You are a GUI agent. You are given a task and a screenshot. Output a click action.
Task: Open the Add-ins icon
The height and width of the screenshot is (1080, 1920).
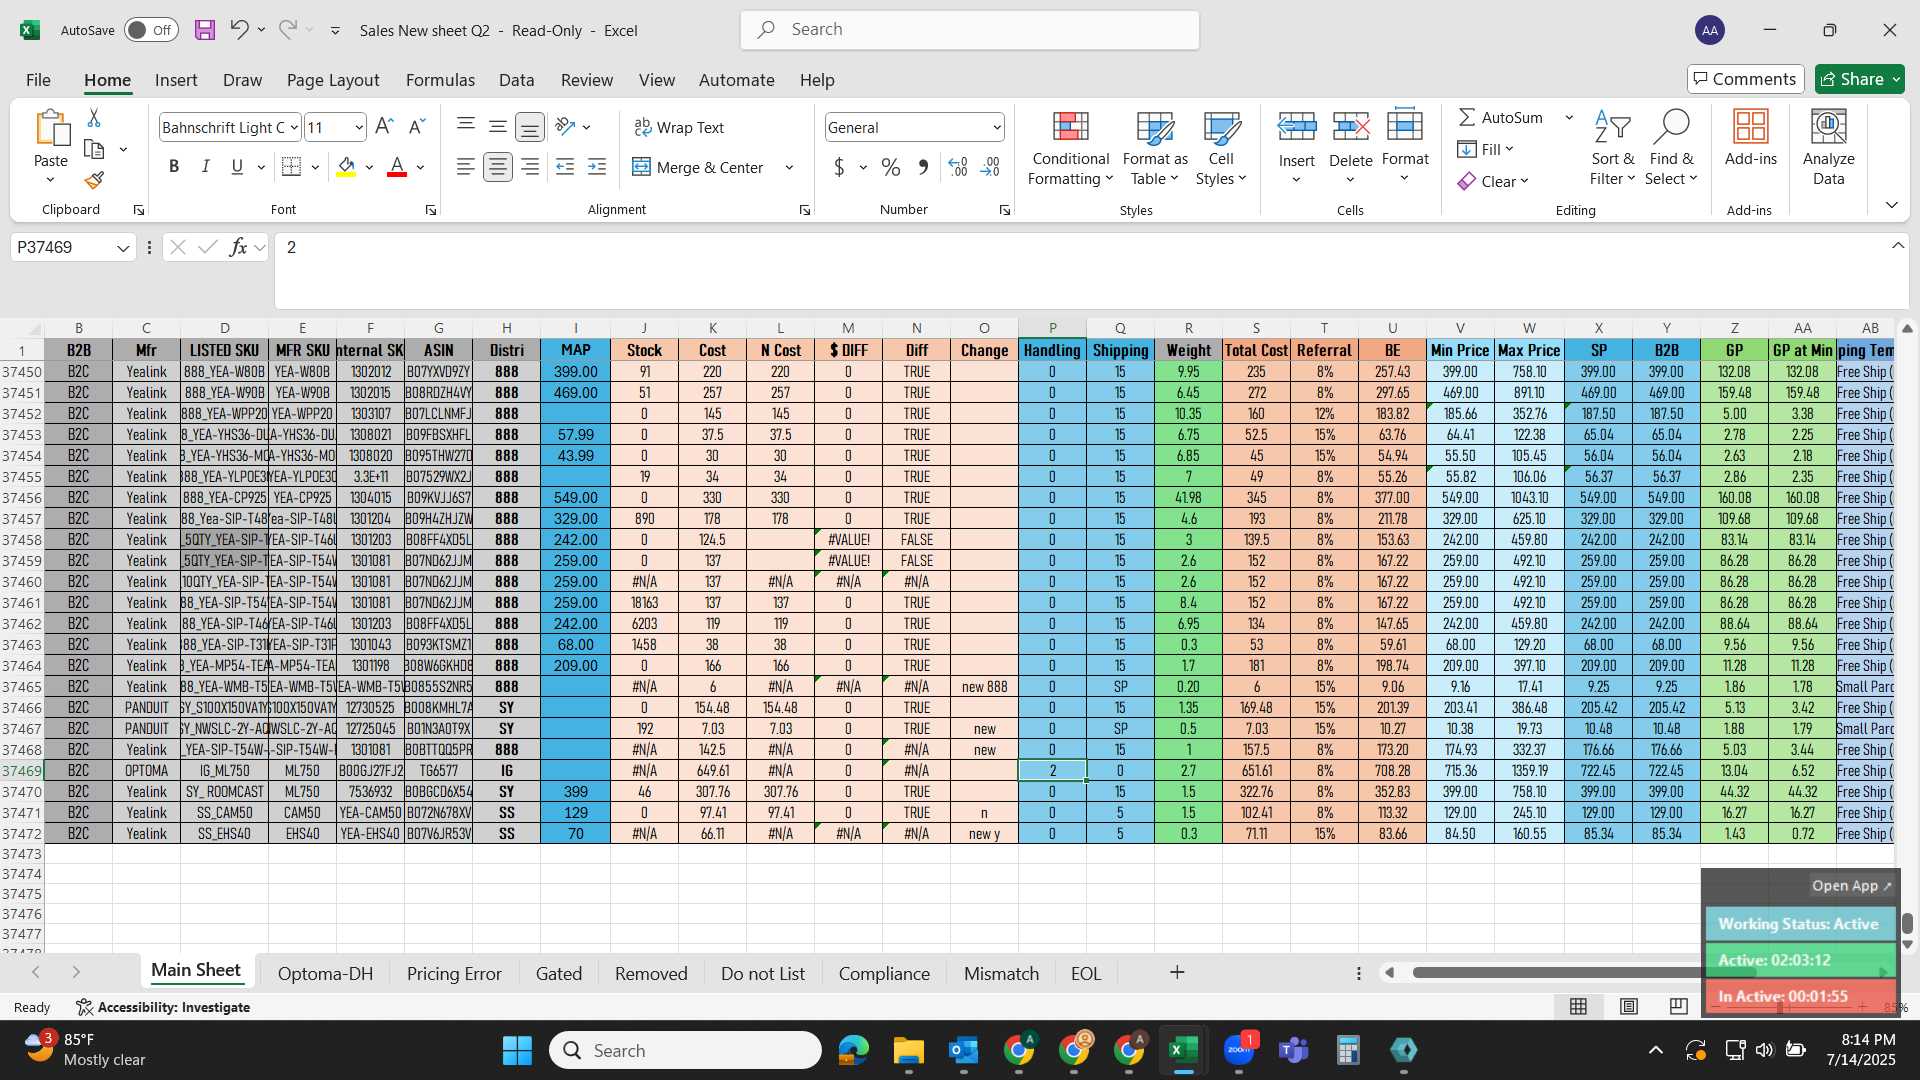(x=1751, y=139)
